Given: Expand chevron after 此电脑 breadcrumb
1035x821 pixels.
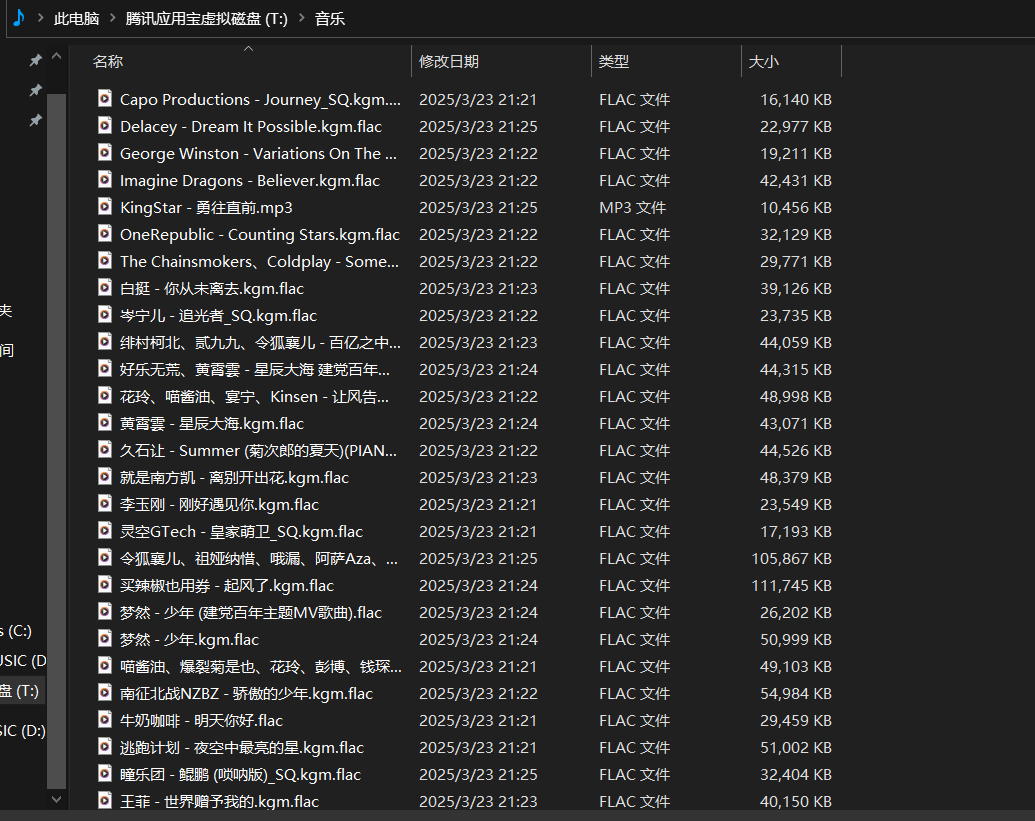Looking at the screenshot, I should pyautogui.click(x=112, y=18).
